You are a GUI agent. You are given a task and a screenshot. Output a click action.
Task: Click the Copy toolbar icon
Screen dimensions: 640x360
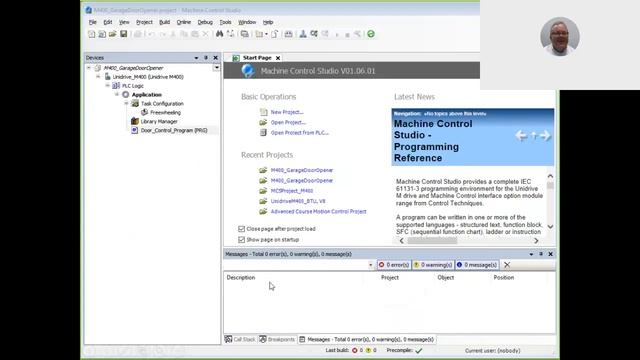[184, 34]
